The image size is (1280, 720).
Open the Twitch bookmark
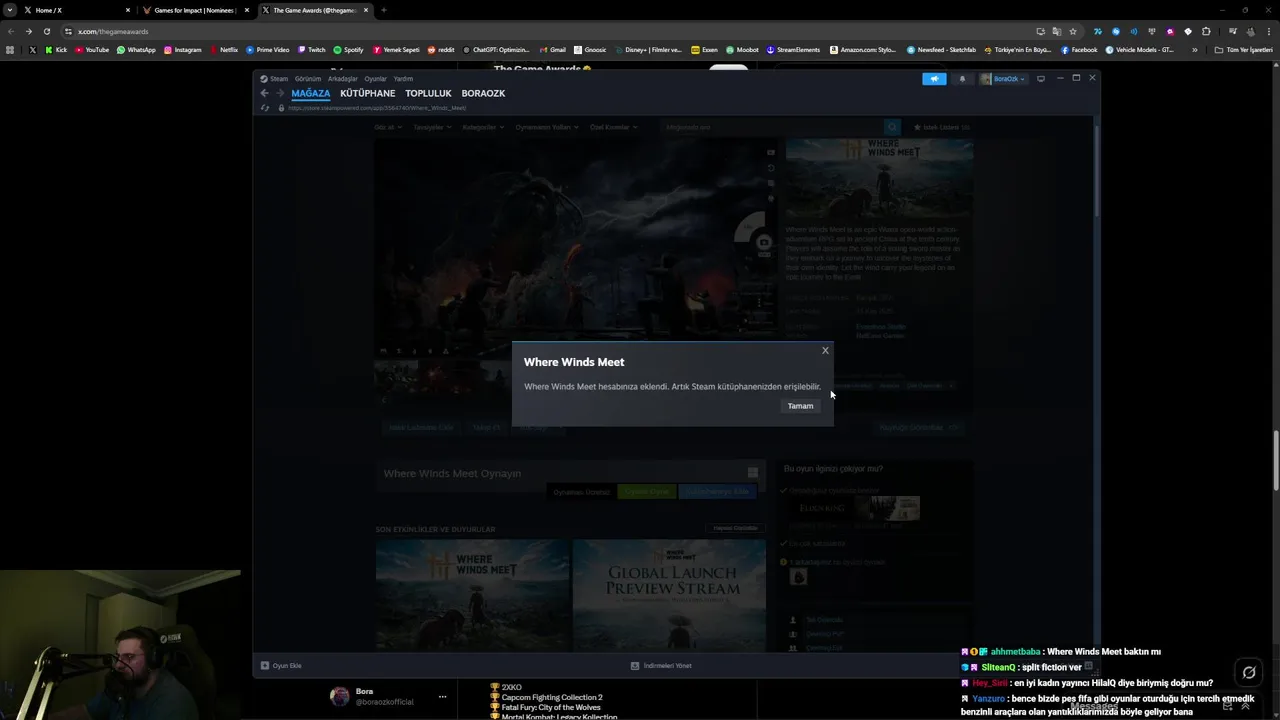coord(311,49)
